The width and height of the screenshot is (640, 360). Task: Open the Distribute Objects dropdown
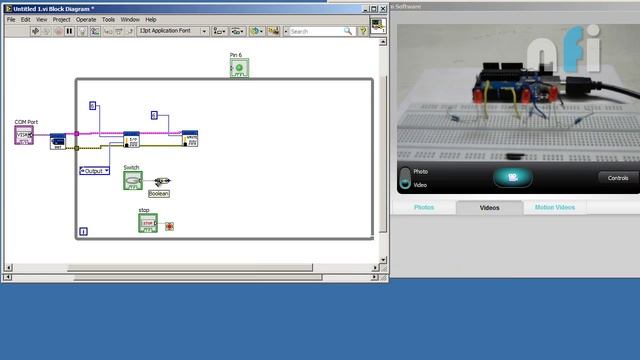click(x=238, y=31)
